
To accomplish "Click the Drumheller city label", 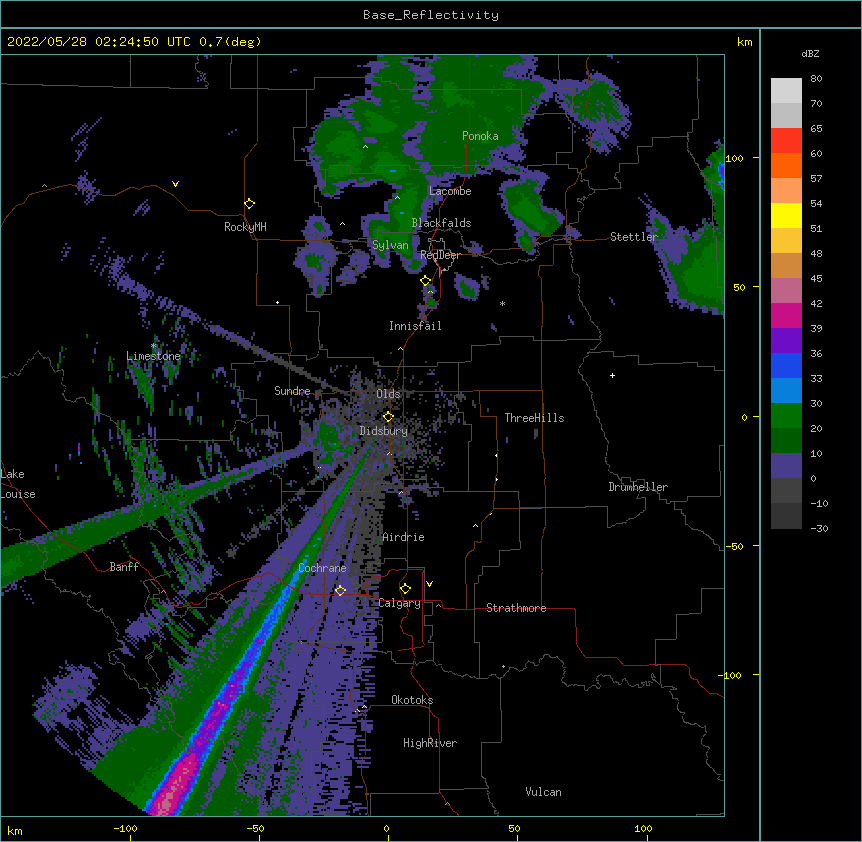I will pyautogui.click(x=638, y=487).
